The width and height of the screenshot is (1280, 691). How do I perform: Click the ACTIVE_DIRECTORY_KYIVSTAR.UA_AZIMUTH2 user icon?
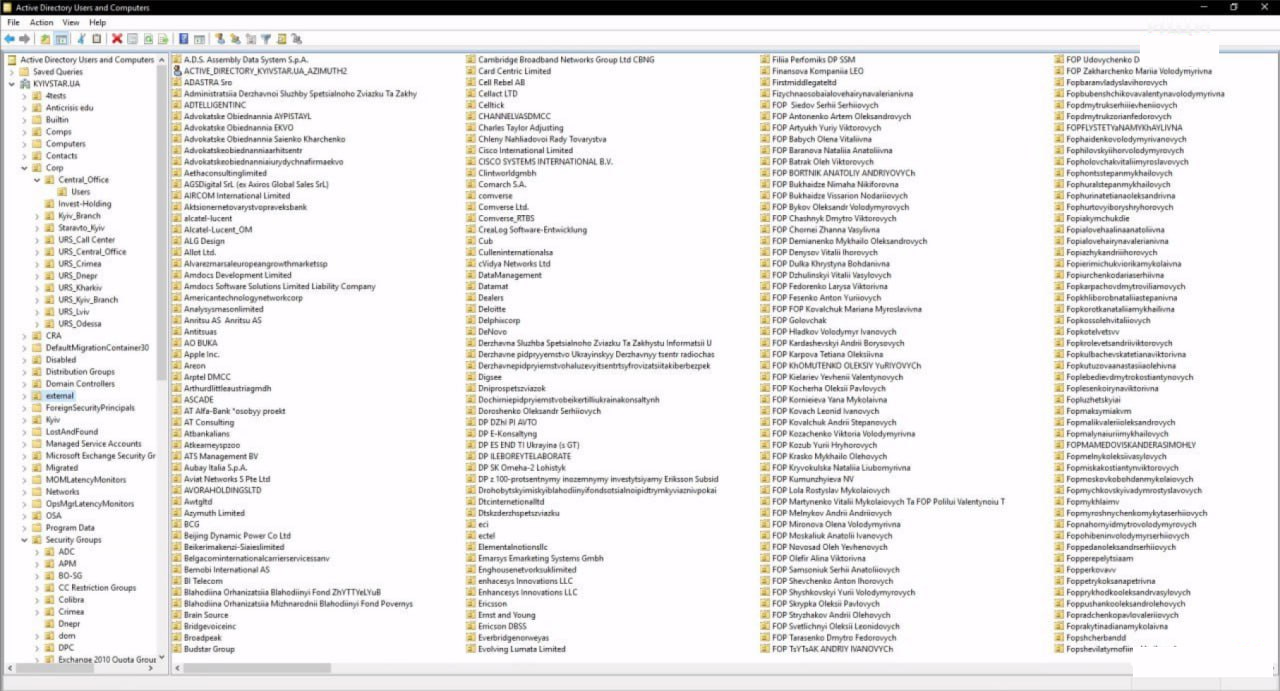point(177,71)
